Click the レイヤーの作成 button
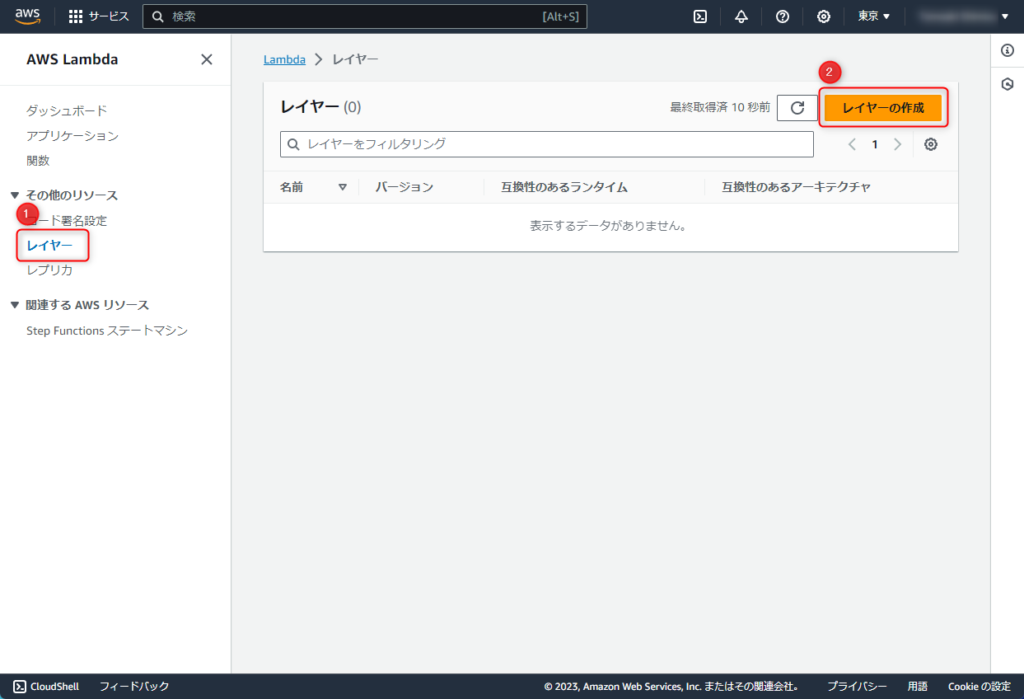This screenshot has width=1024, height=699. pos(883,108)
